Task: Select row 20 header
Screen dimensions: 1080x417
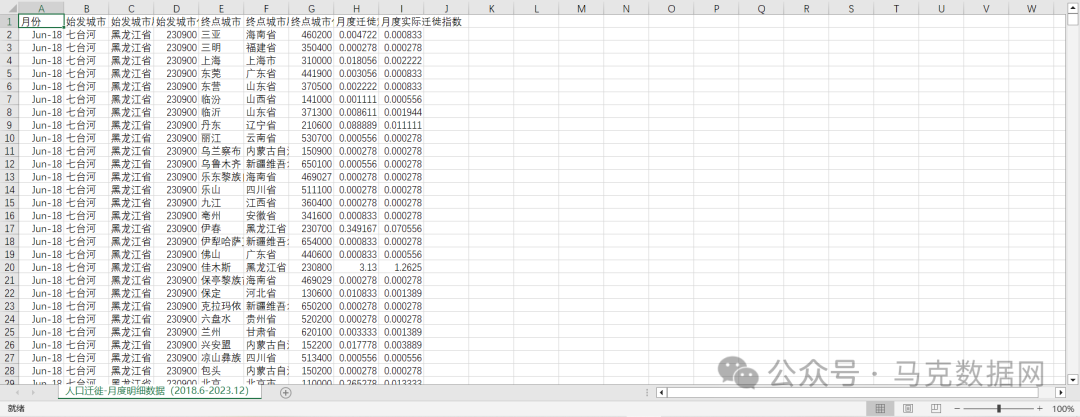Action: click(x=9, y=267)
